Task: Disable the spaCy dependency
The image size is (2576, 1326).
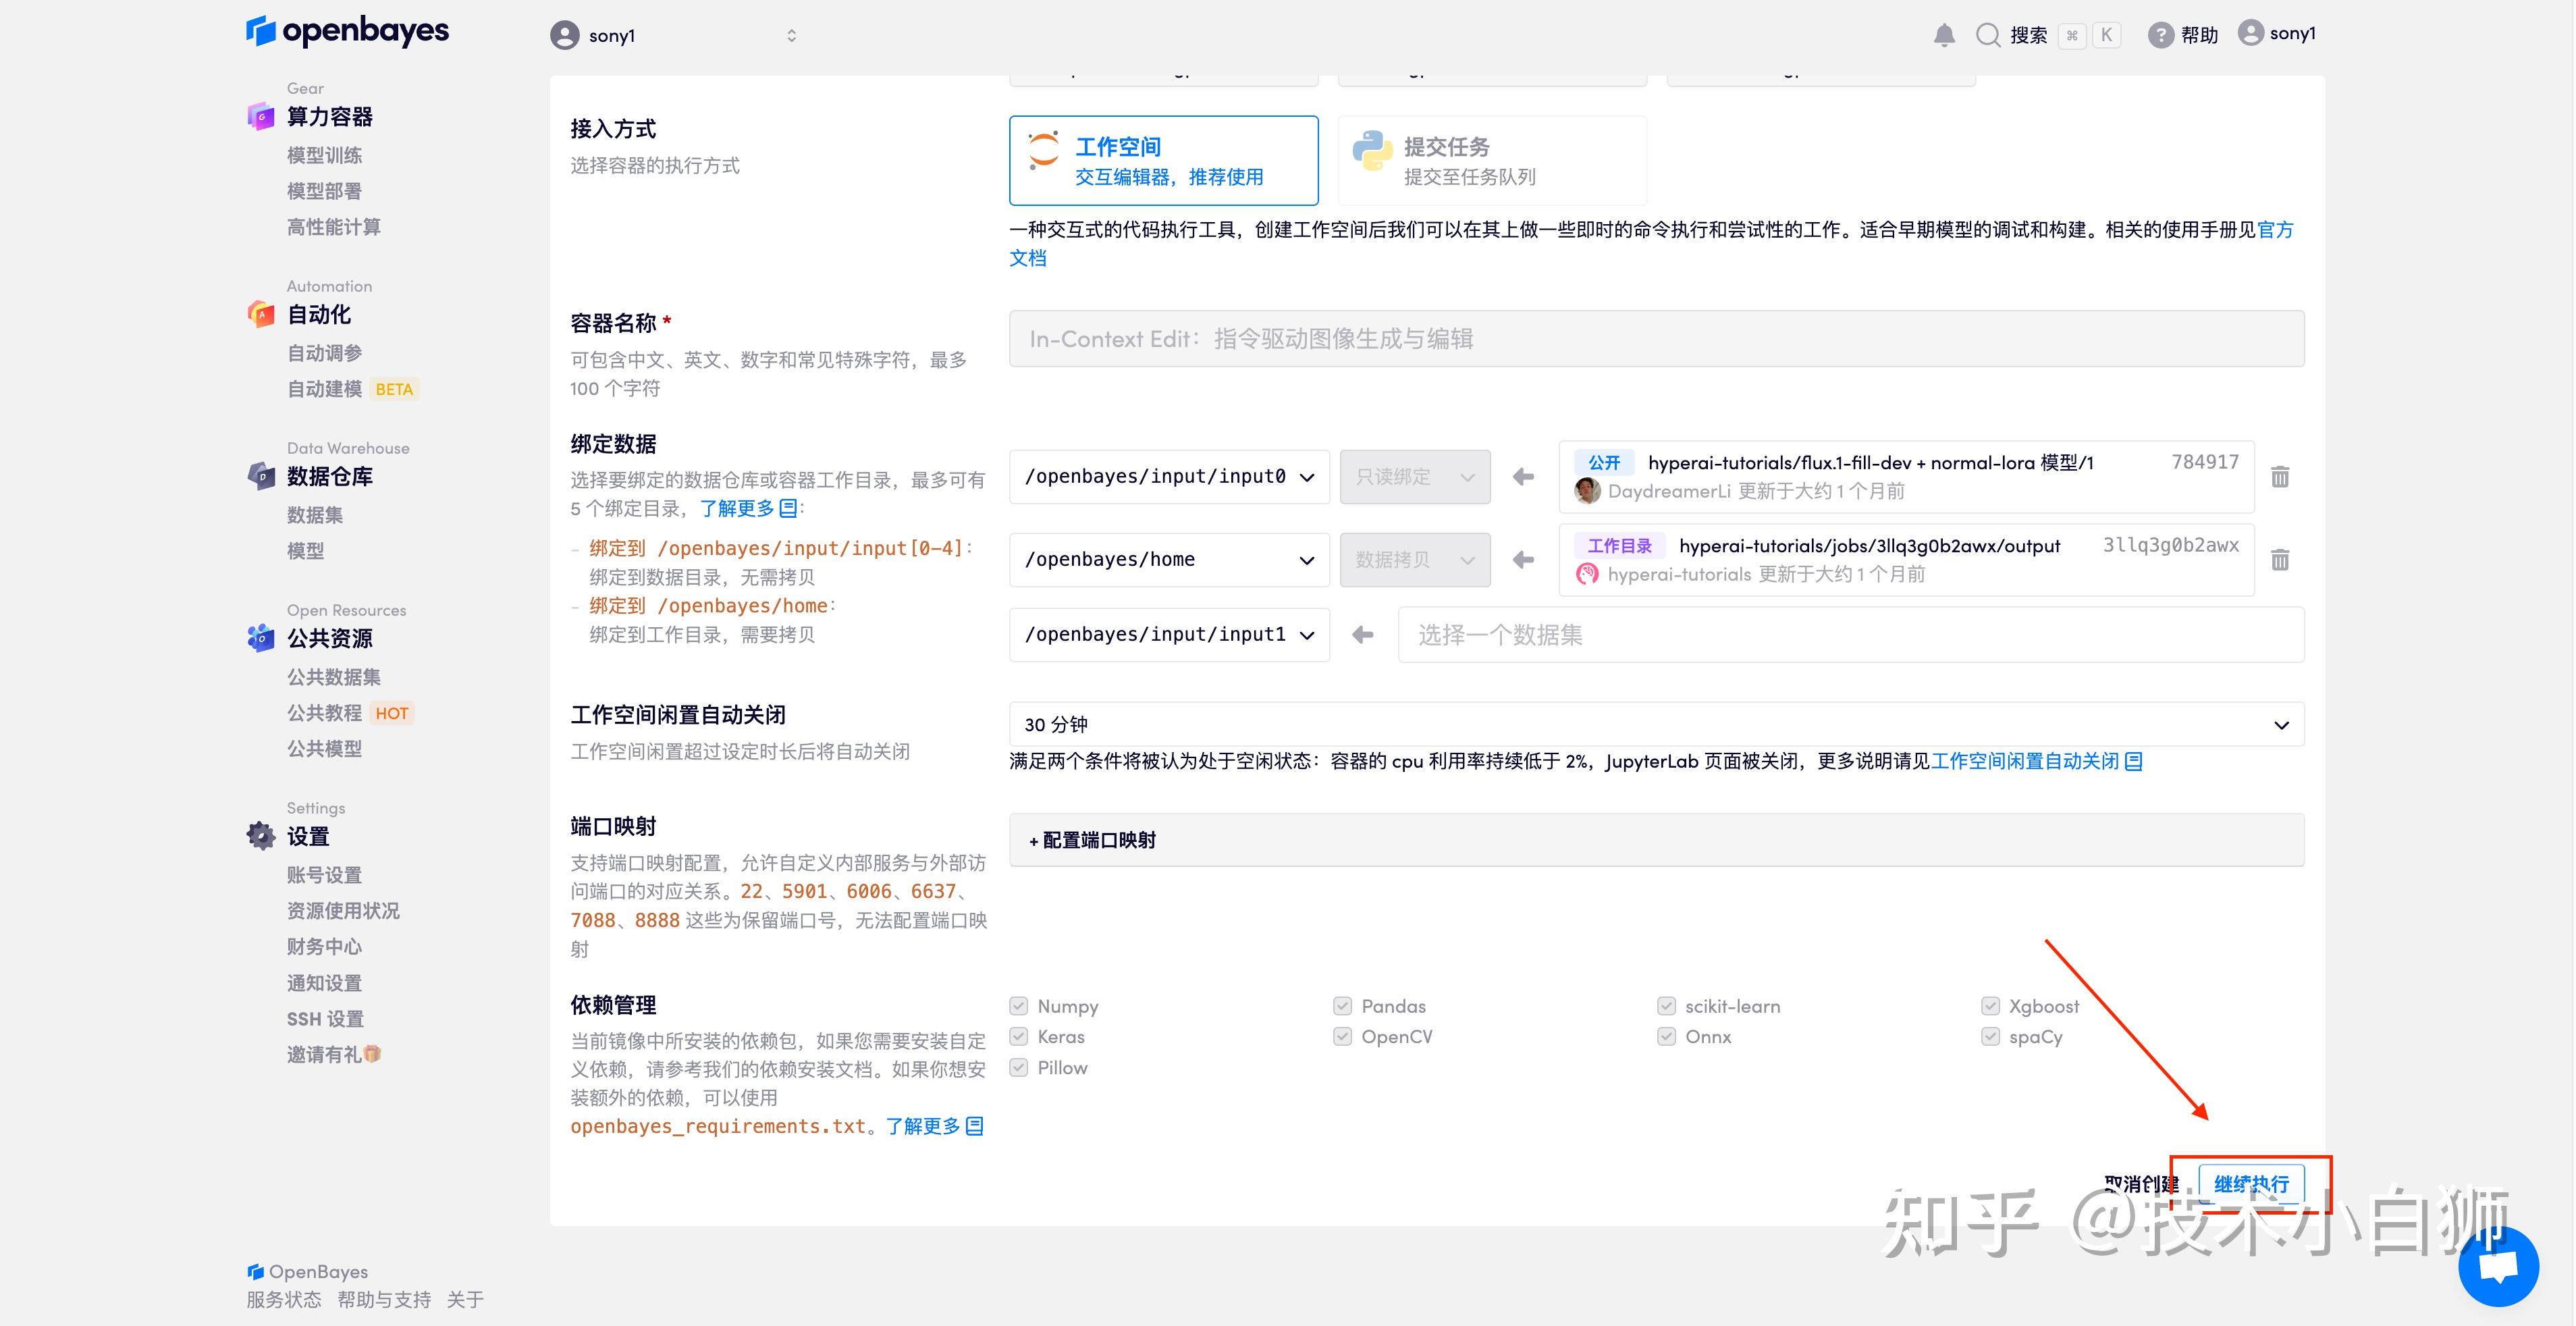Action: click(x=1990, y=1037)
